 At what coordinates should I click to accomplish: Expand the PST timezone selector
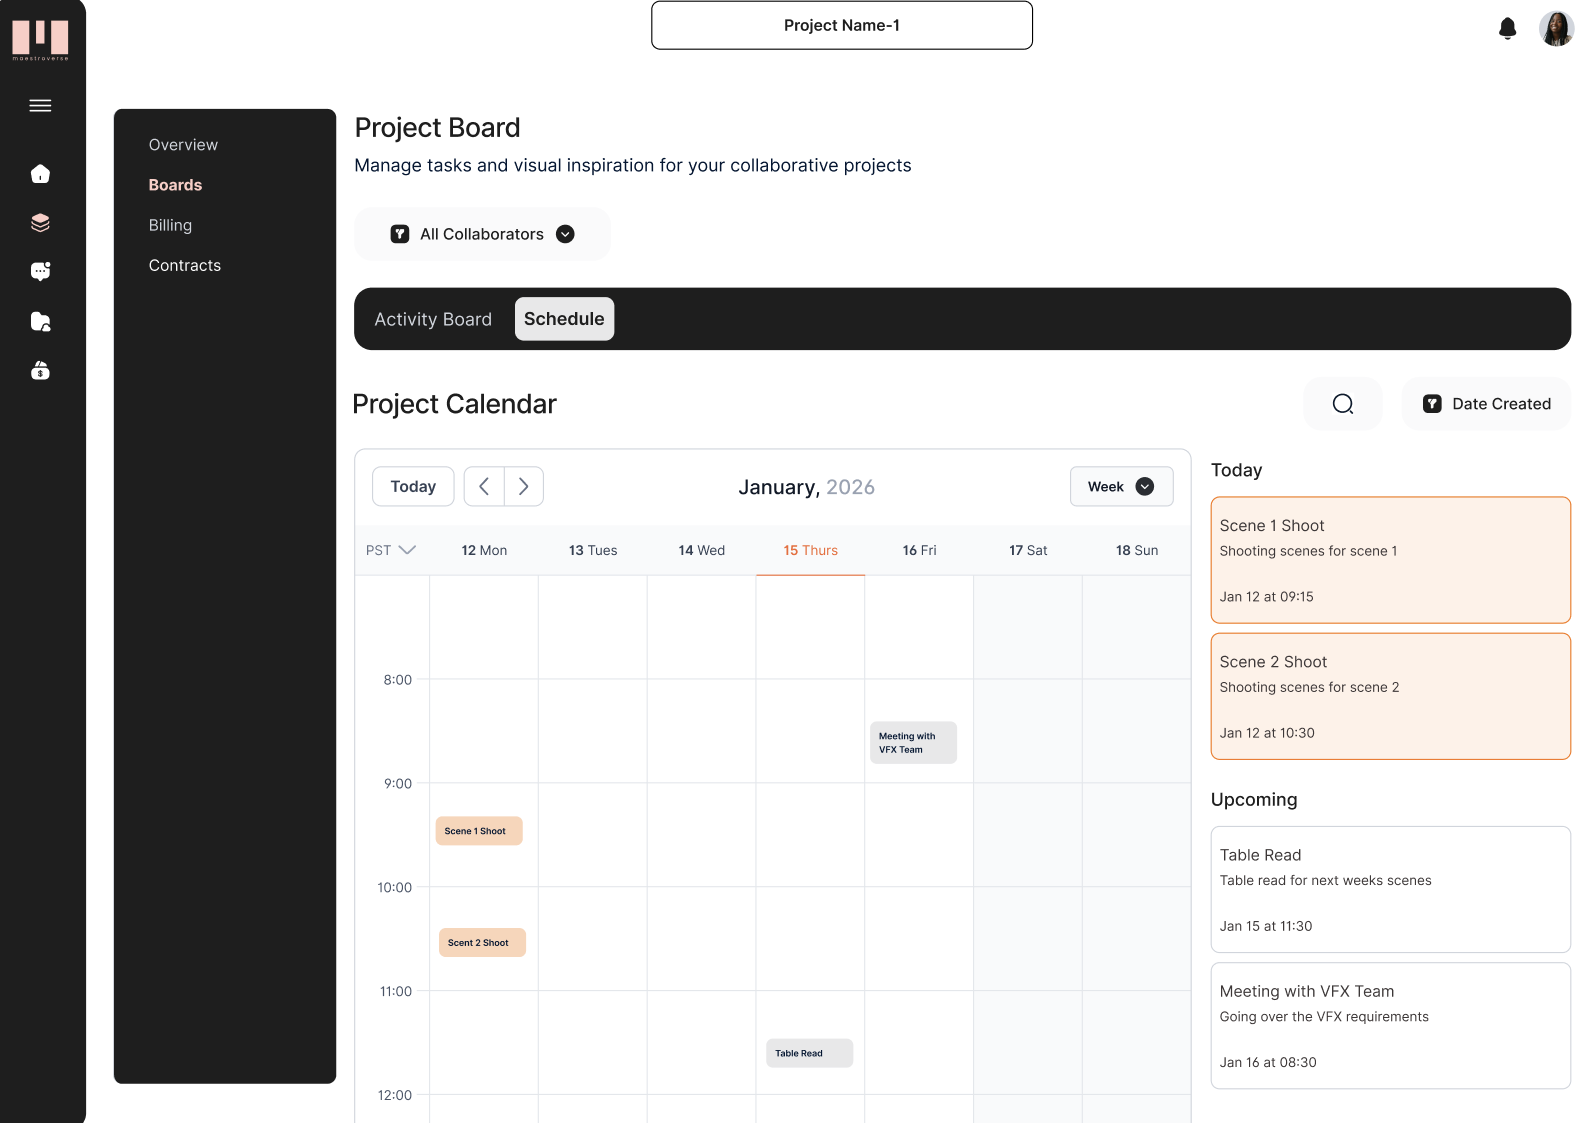point(390,550)
